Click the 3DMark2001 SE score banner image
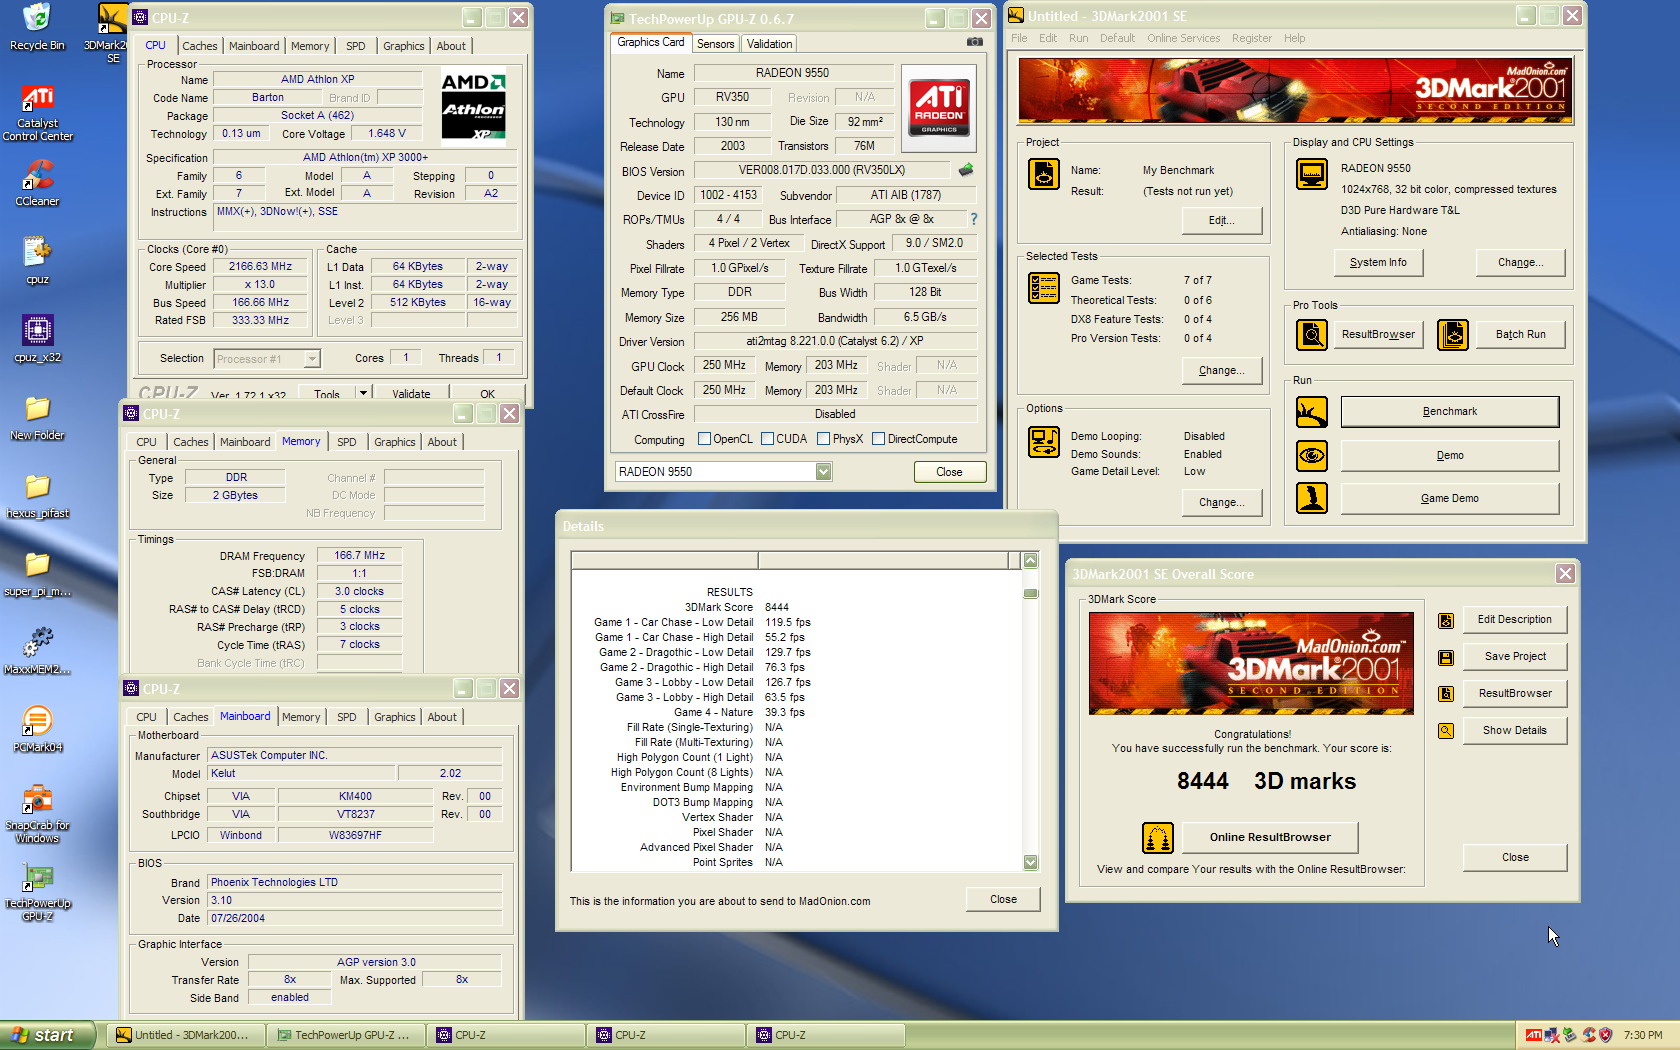 click(1251, 663)
